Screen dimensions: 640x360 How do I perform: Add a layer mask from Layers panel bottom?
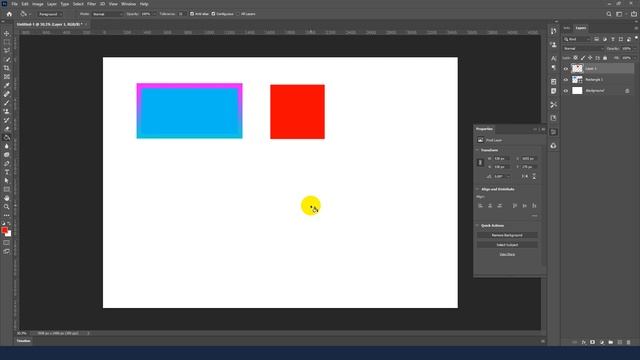(x=593, y=342)
